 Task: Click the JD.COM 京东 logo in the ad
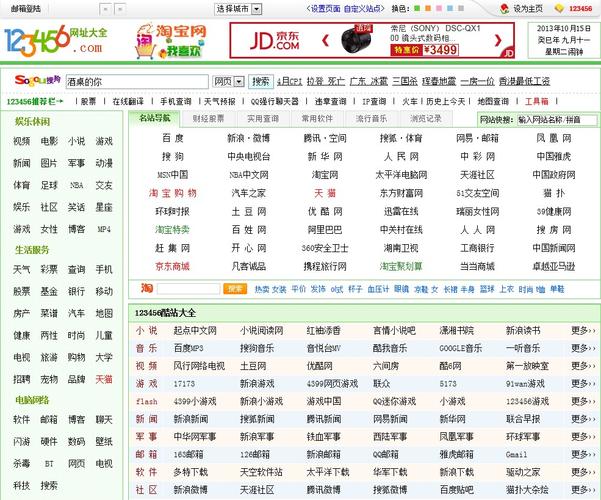tap(274, 41)
